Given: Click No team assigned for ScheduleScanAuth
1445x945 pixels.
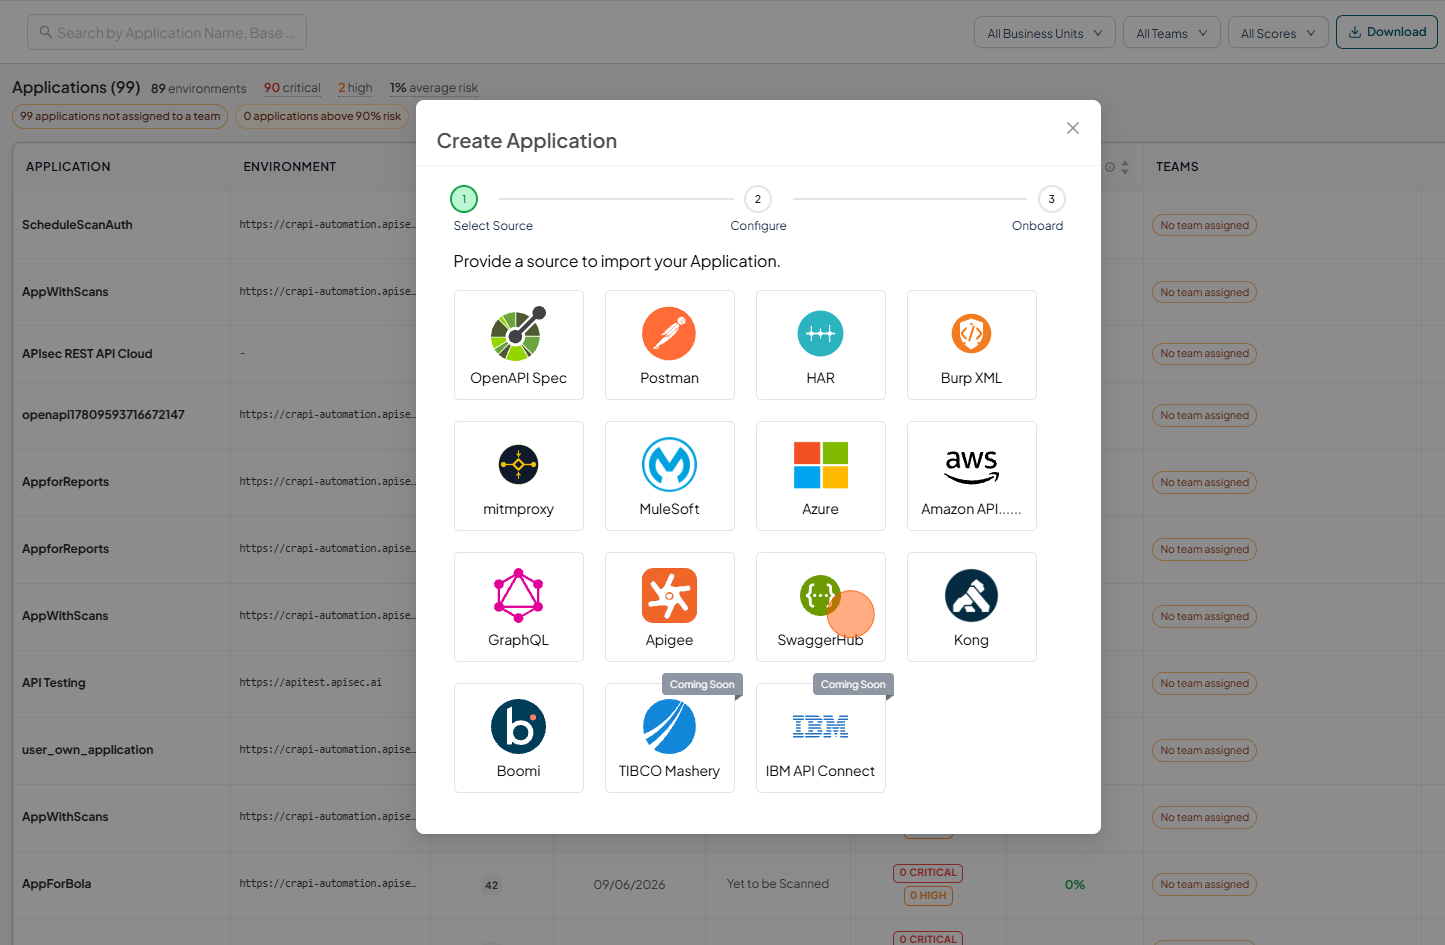Looking at the screenshot, I should 1204,226.
